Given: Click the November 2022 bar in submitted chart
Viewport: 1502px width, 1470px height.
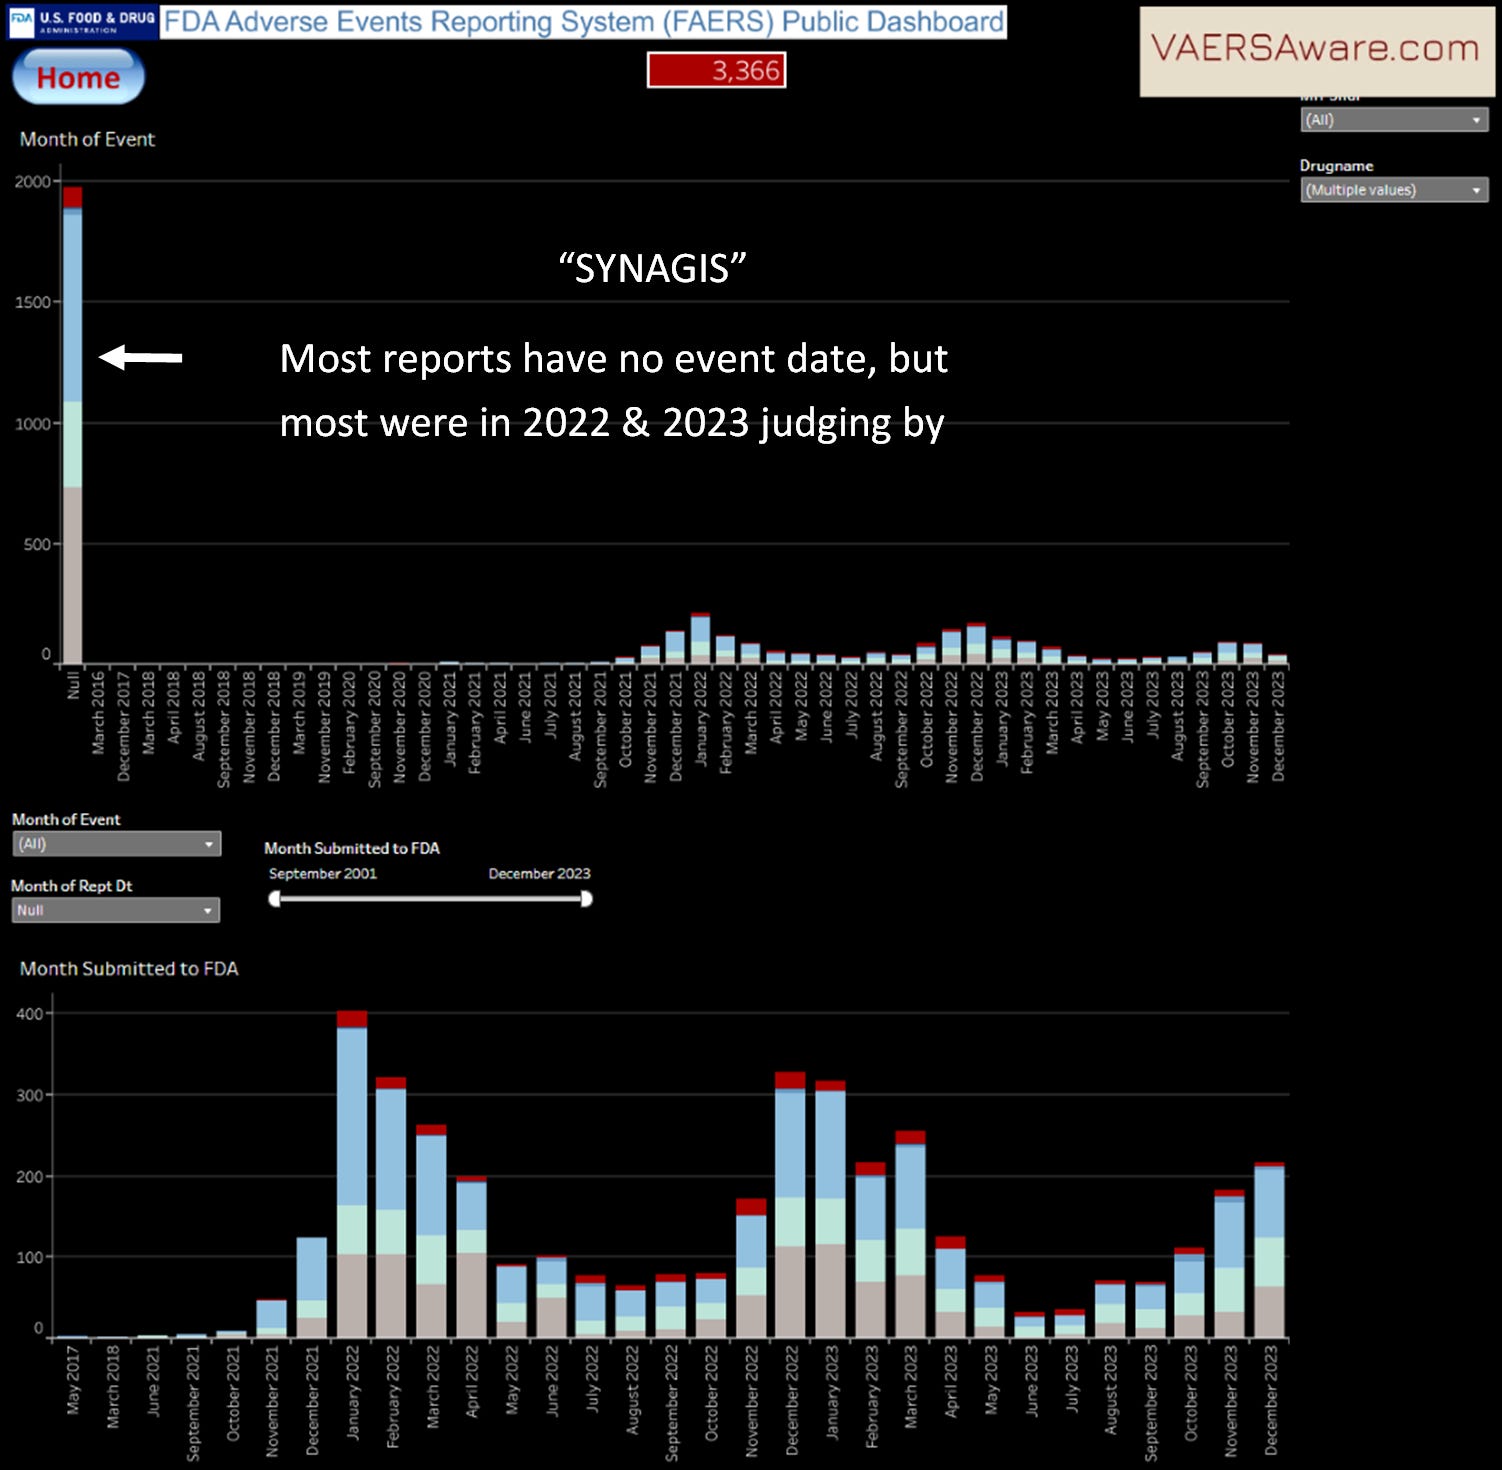Looking at the screenshot, I should (751, 1268).
